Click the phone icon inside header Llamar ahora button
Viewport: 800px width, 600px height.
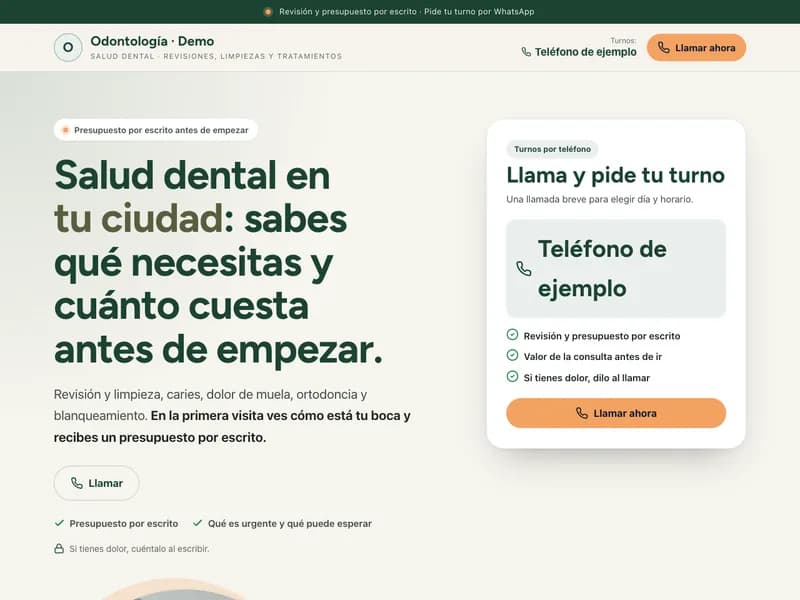click(663, 47)
